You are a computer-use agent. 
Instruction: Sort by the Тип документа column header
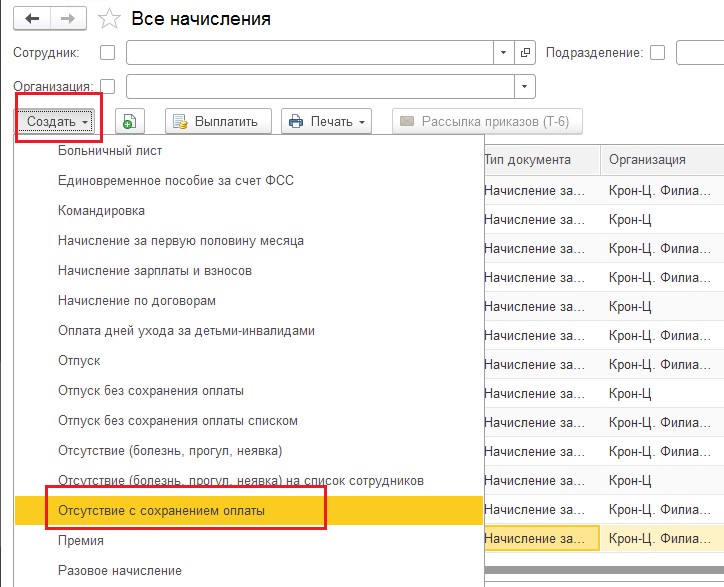tap(542, 160)
